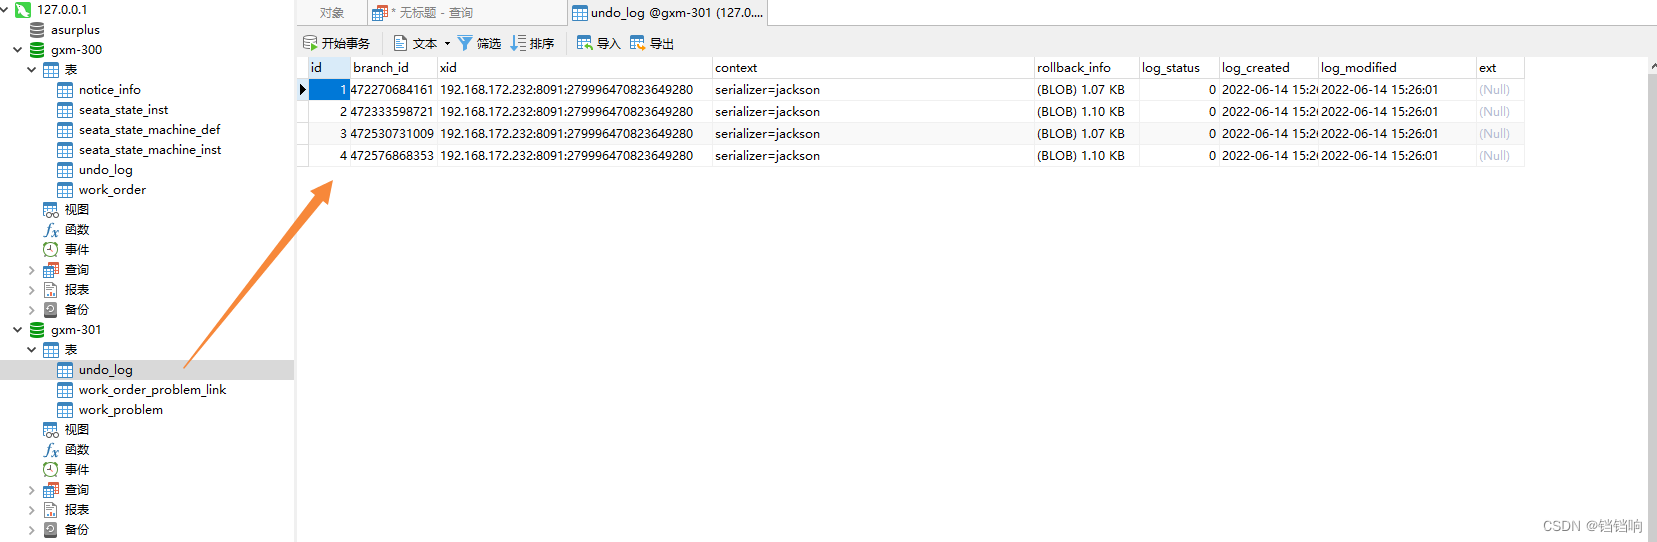Collapse the gxm-301 database node
This screenshot has height=542, width=1657.
[x=18, y=330]
